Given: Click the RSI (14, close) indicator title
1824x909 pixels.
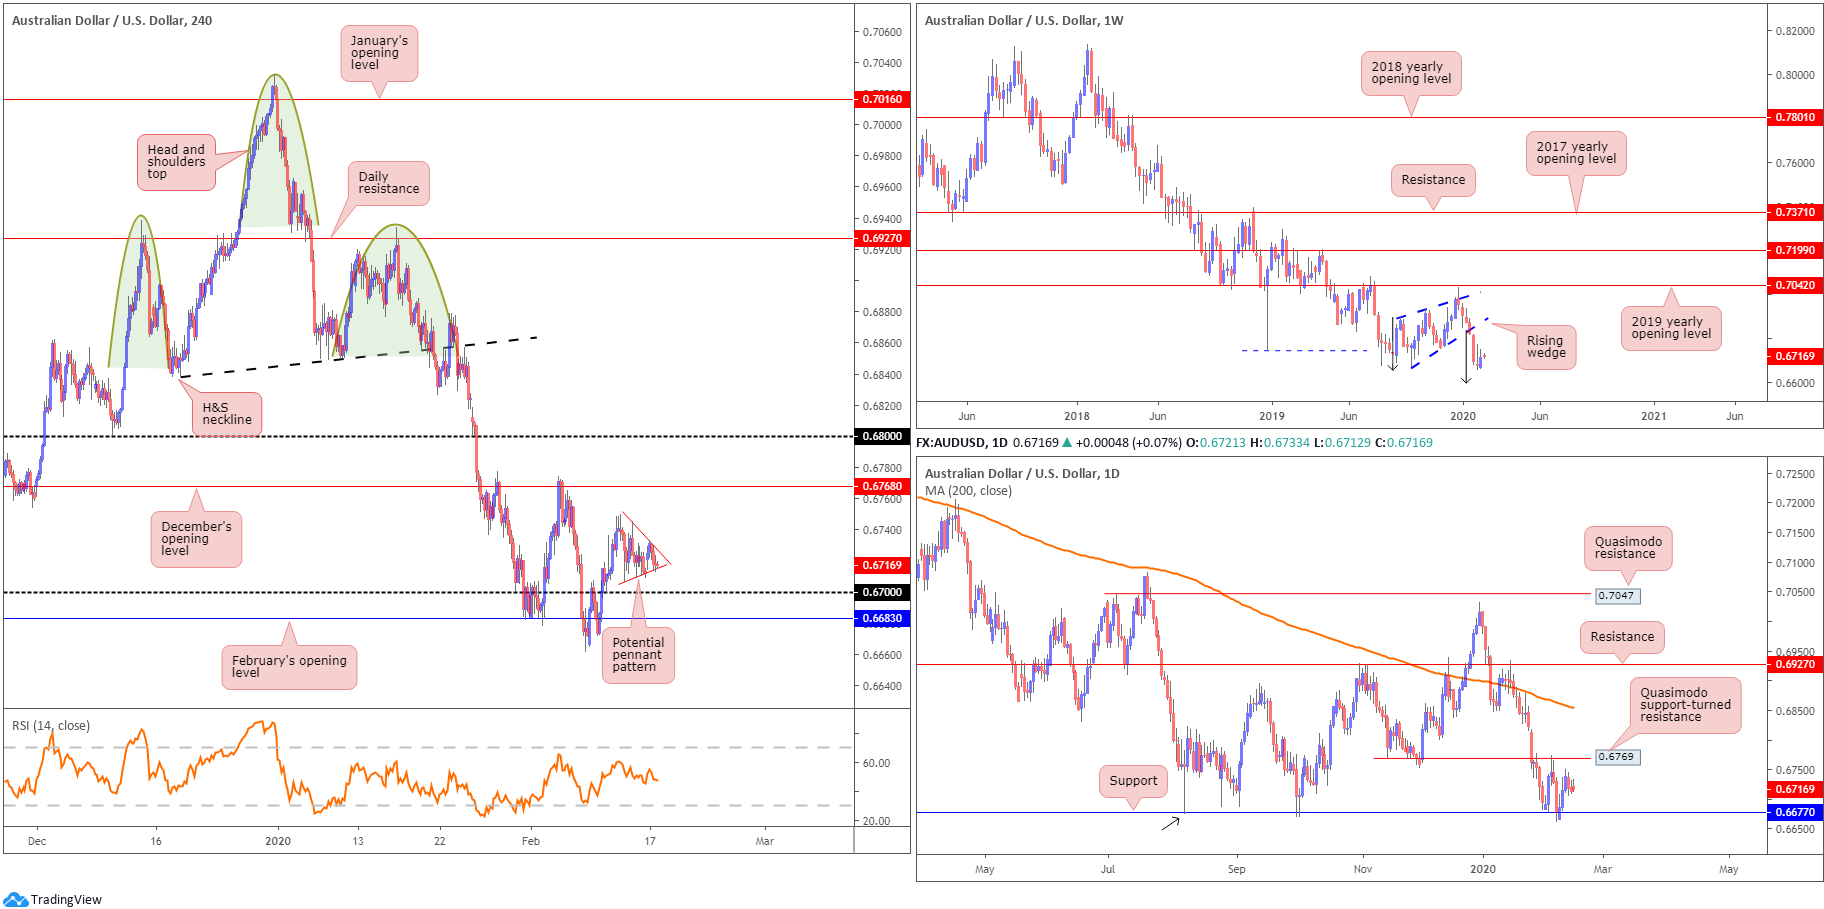Looking at the screenshot, I should (x=51, y=726).
